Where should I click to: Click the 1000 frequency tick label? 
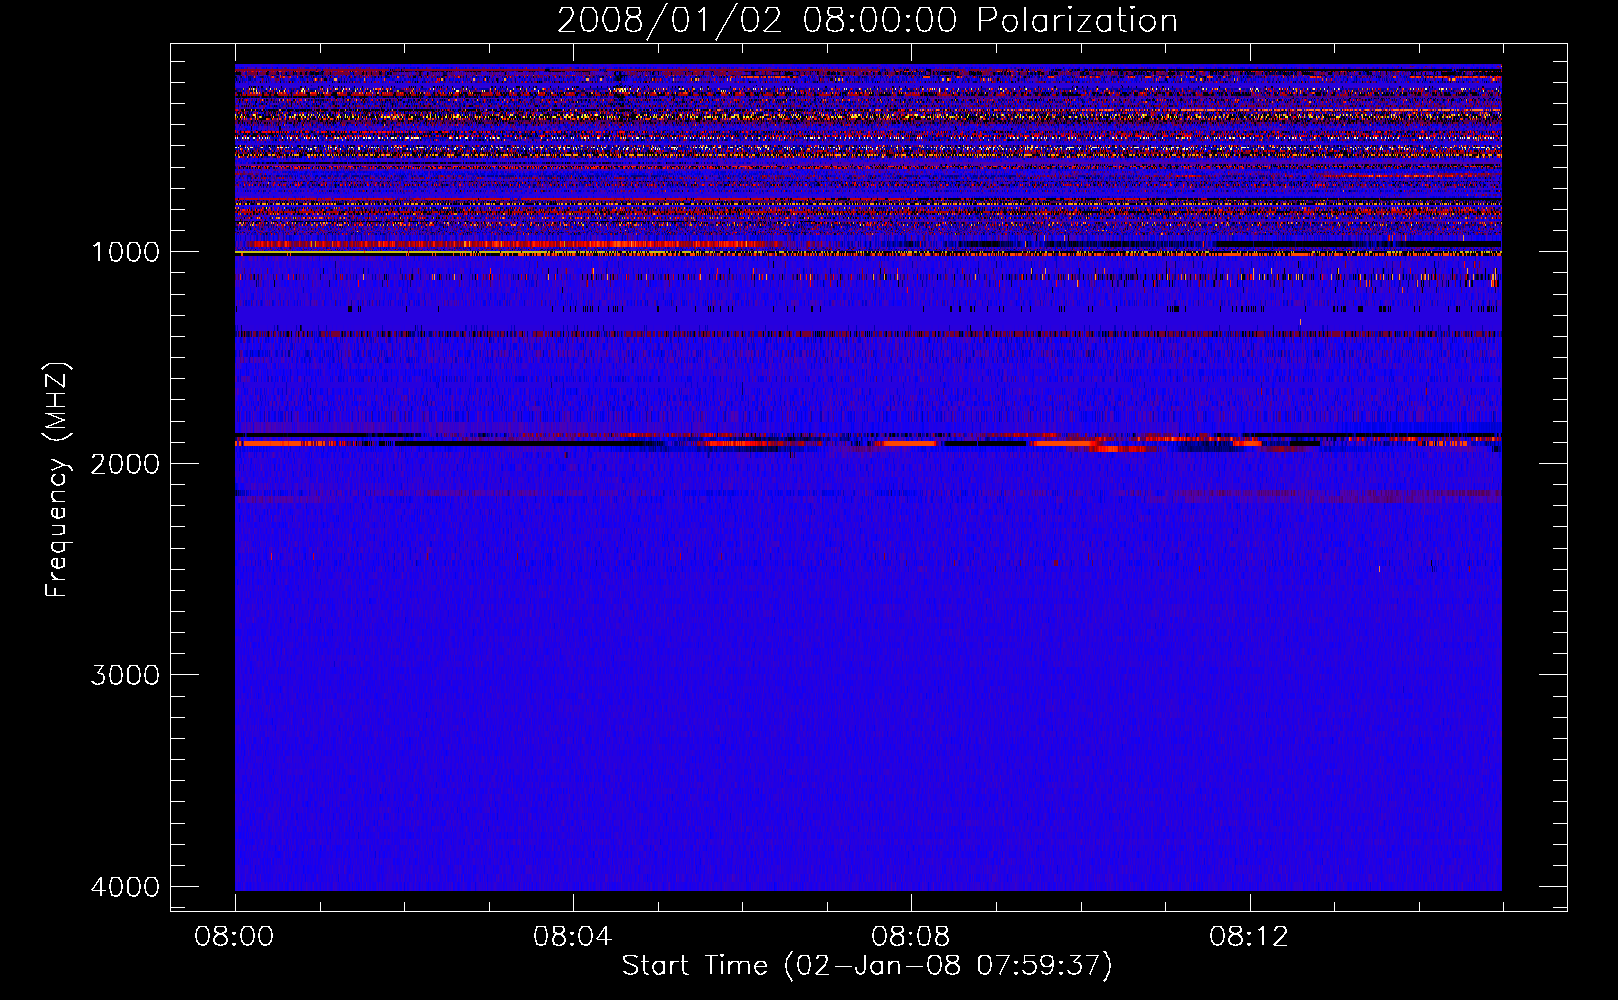[x=125, y=252]
